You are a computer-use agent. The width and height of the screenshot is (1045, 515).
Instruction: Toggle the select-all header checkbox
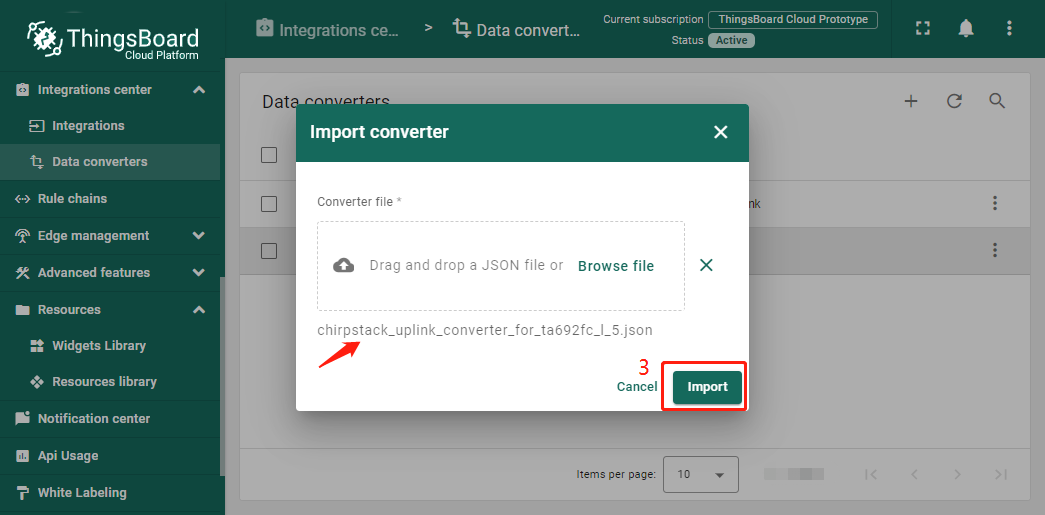coord(269,155)
